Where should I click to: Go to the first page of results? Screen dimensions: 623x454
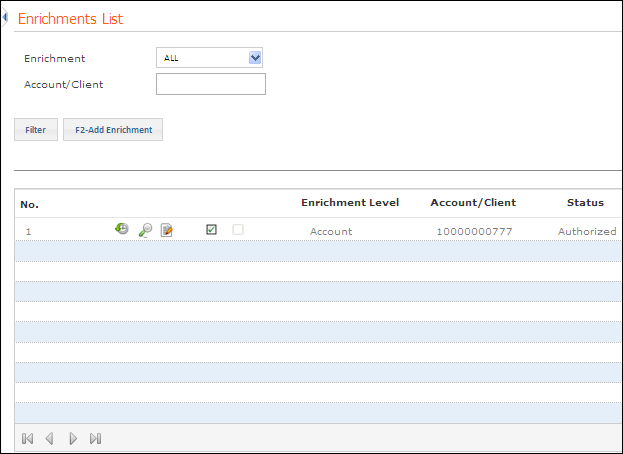[27, 438]
